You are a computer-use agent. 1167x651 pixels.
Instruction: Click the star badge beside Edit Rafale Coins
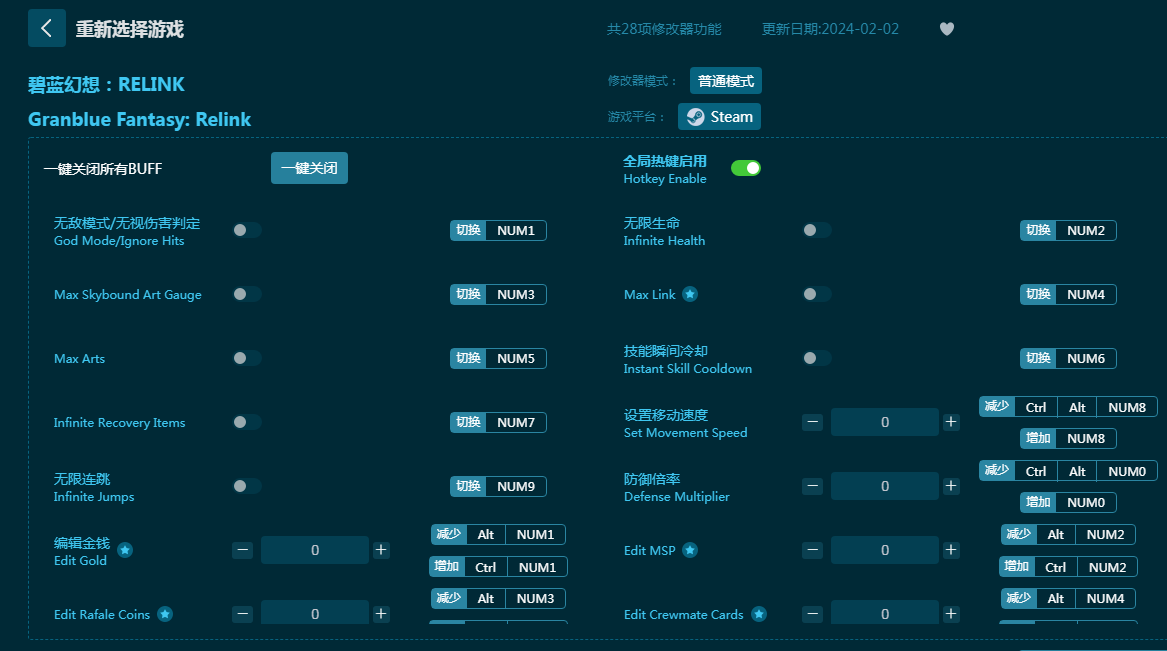[165, 614]
